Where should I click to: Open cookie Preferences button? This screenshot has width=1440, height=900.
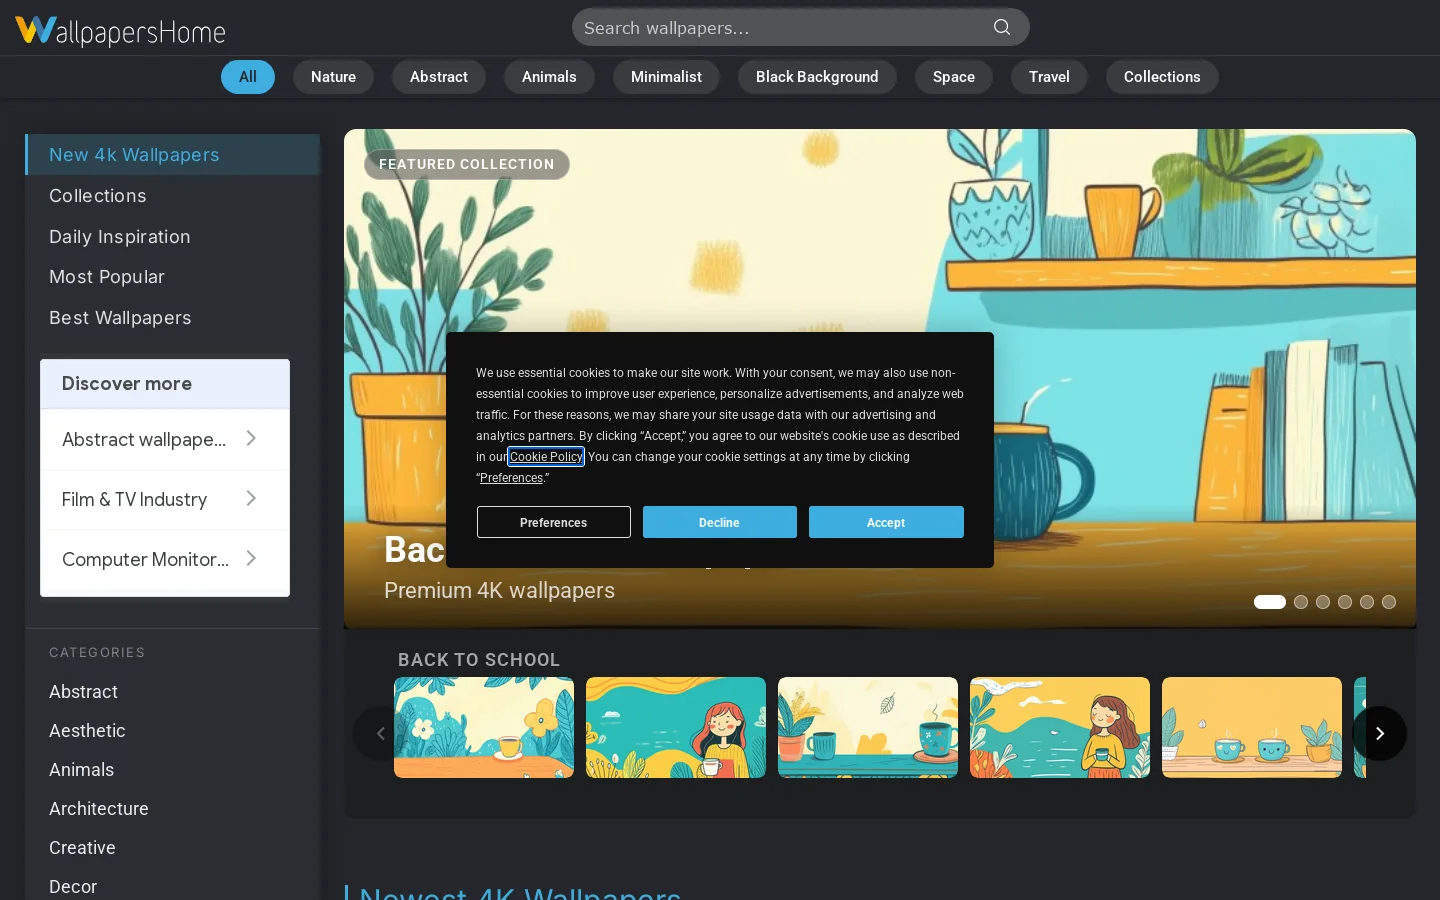click(x=554, y=522)
